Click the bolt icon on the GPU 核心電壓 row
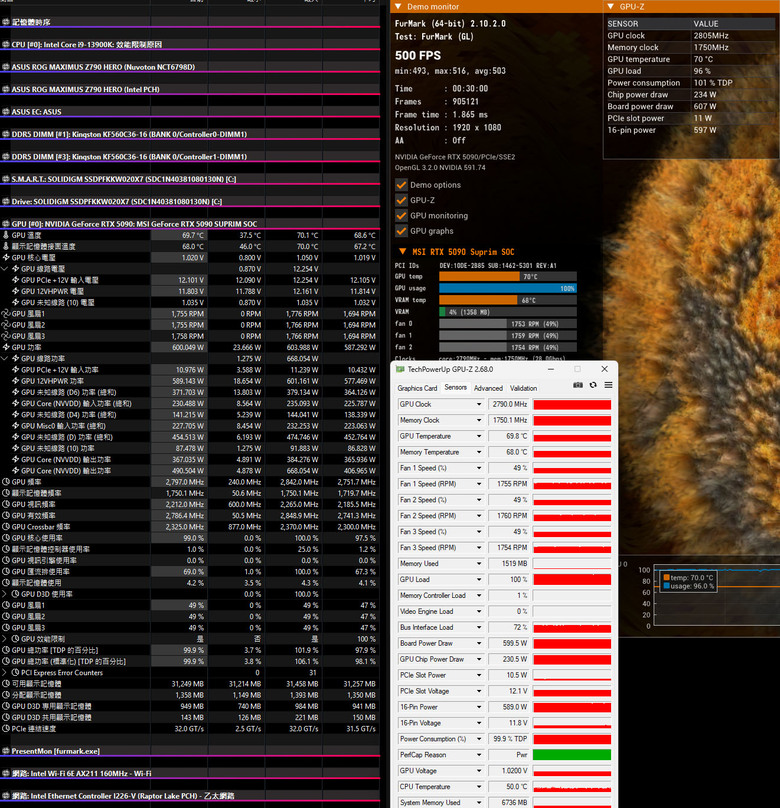Screen dimensions: 780x808 pos(6,258)
